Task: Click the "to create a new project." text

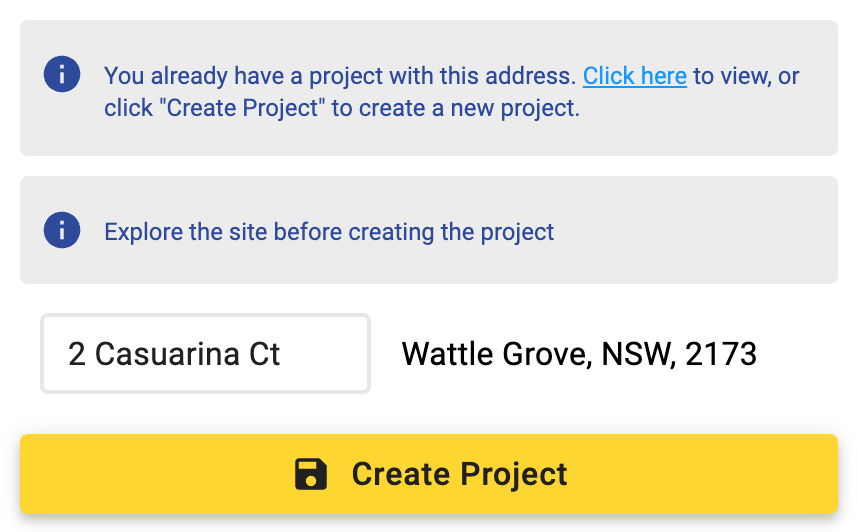Action: click(456, 108)
